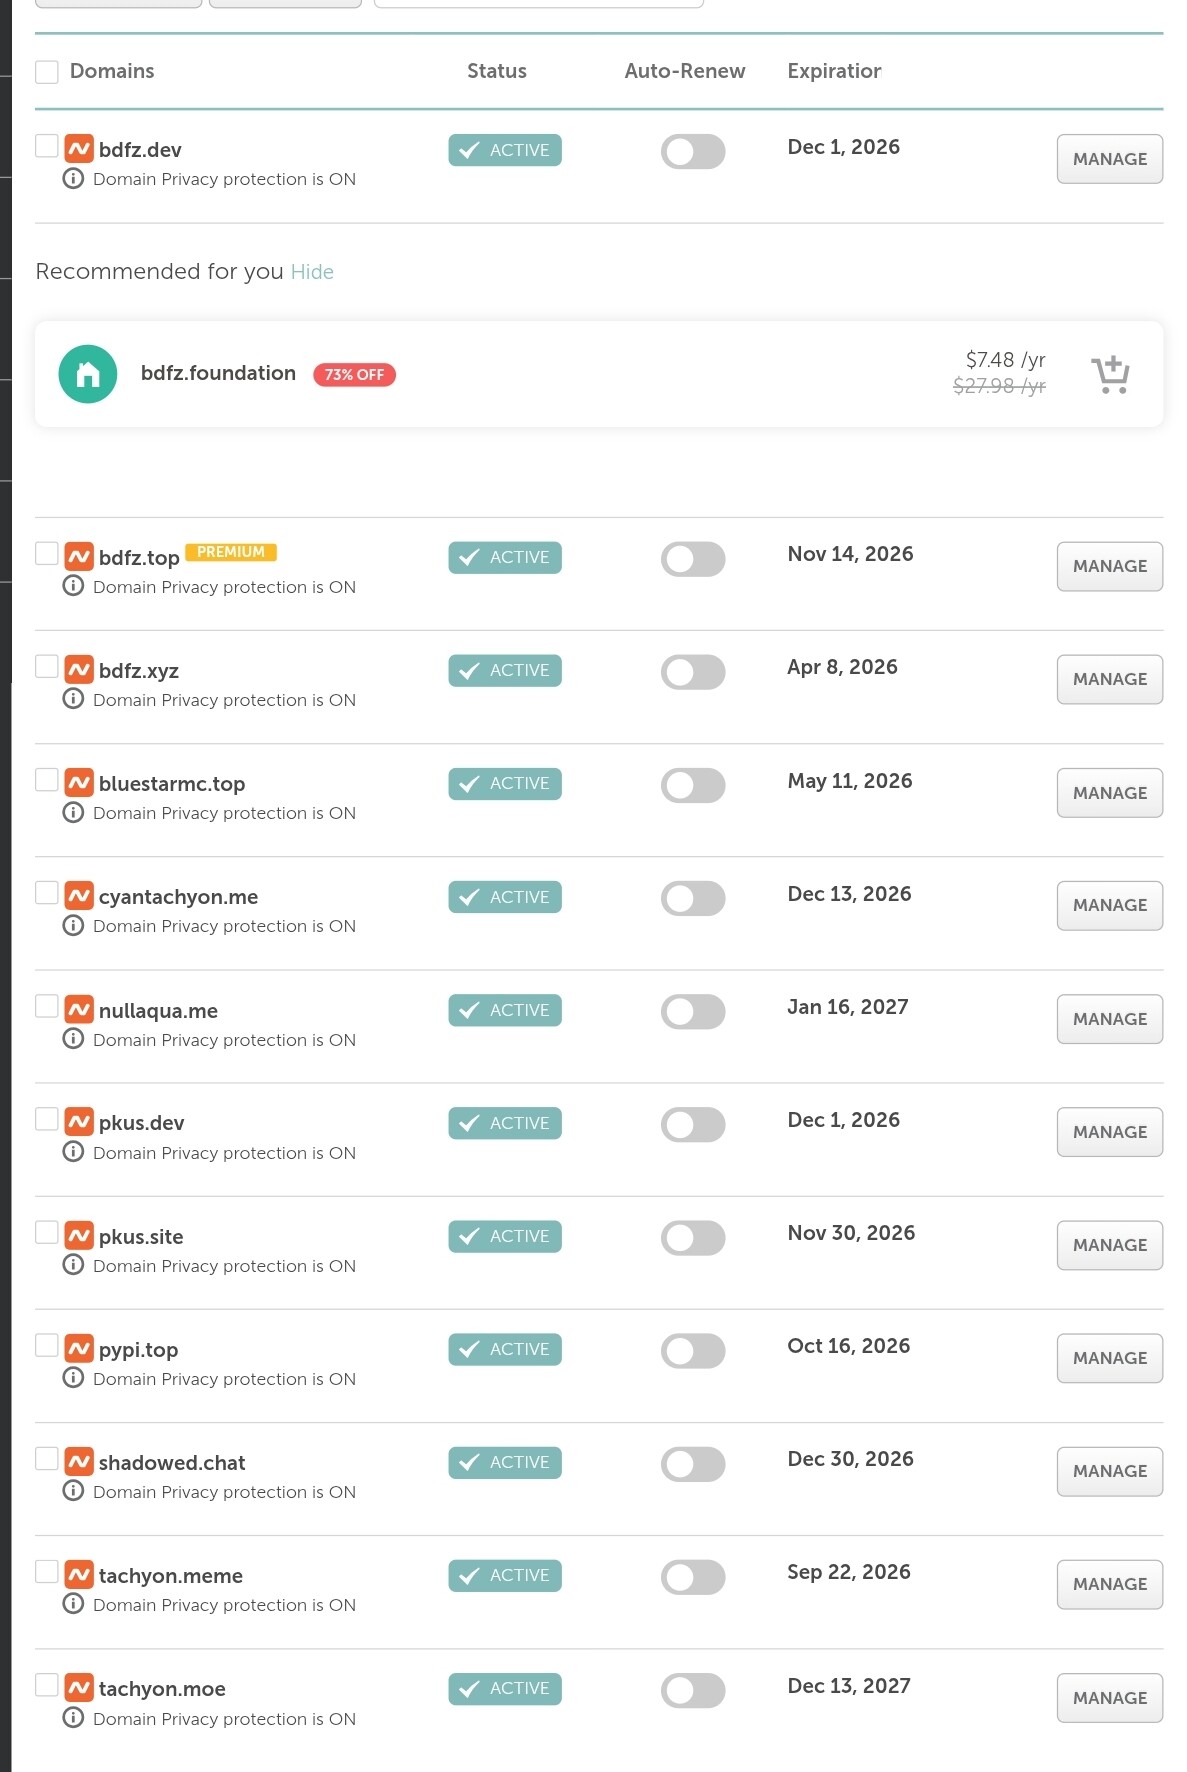Add bdfz.foundation to cart icon
The width and height of the screenshot is (1187, 1772).
pyautogui.click(x=1109, y=375)
